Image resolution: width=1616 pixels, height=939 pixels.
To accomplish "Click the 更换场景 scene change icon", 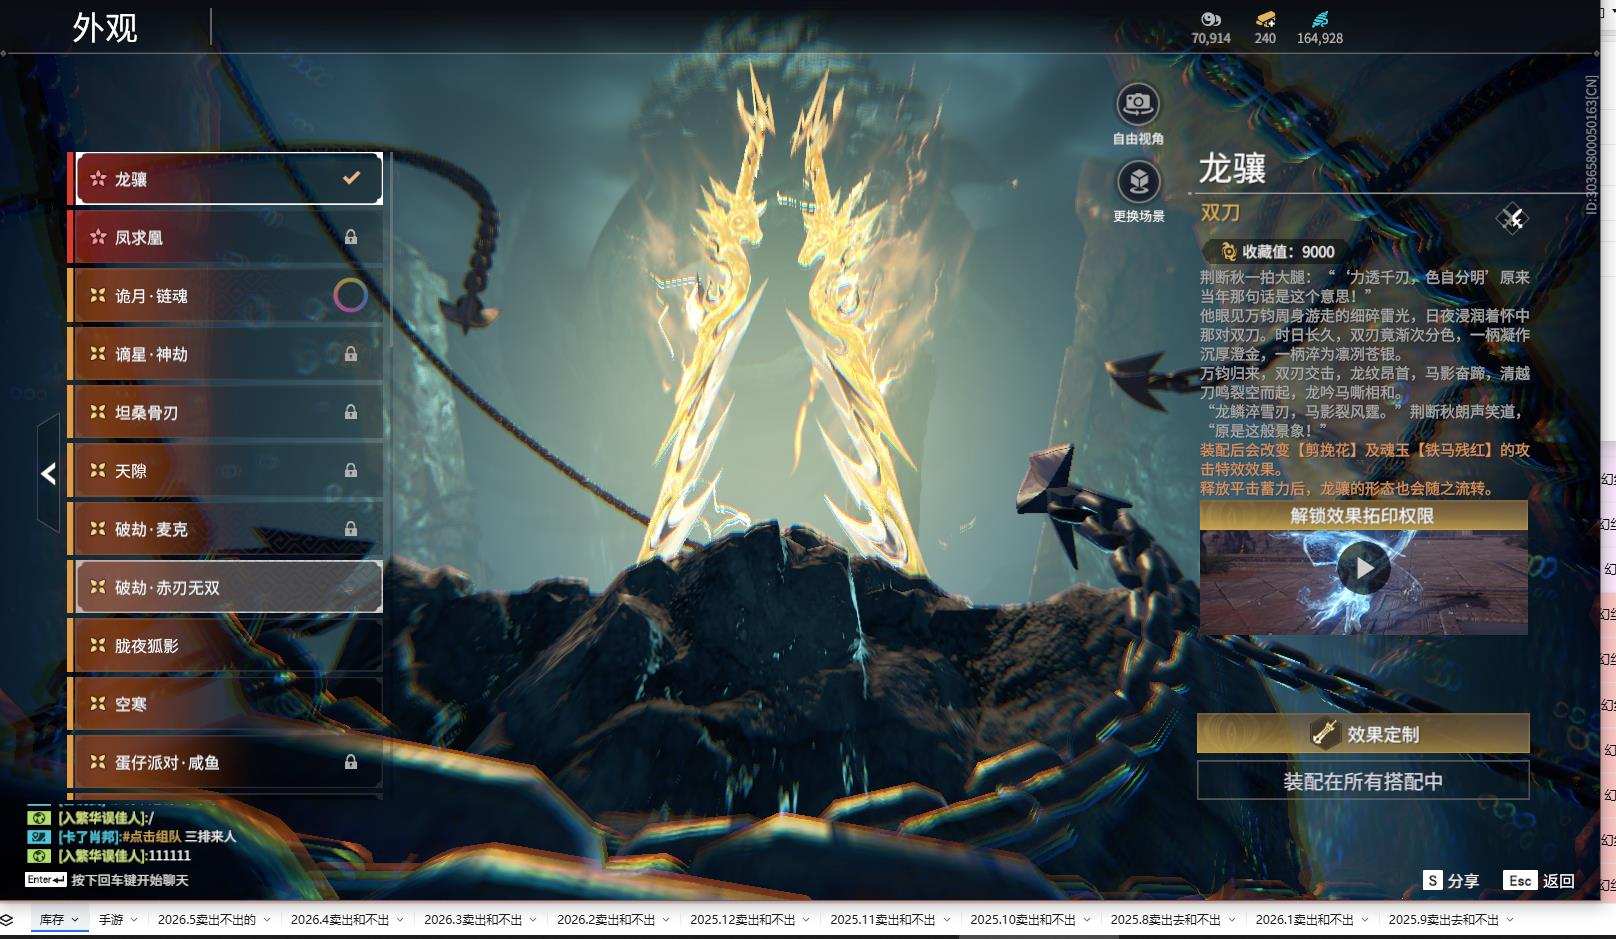I will (1138, 181).
